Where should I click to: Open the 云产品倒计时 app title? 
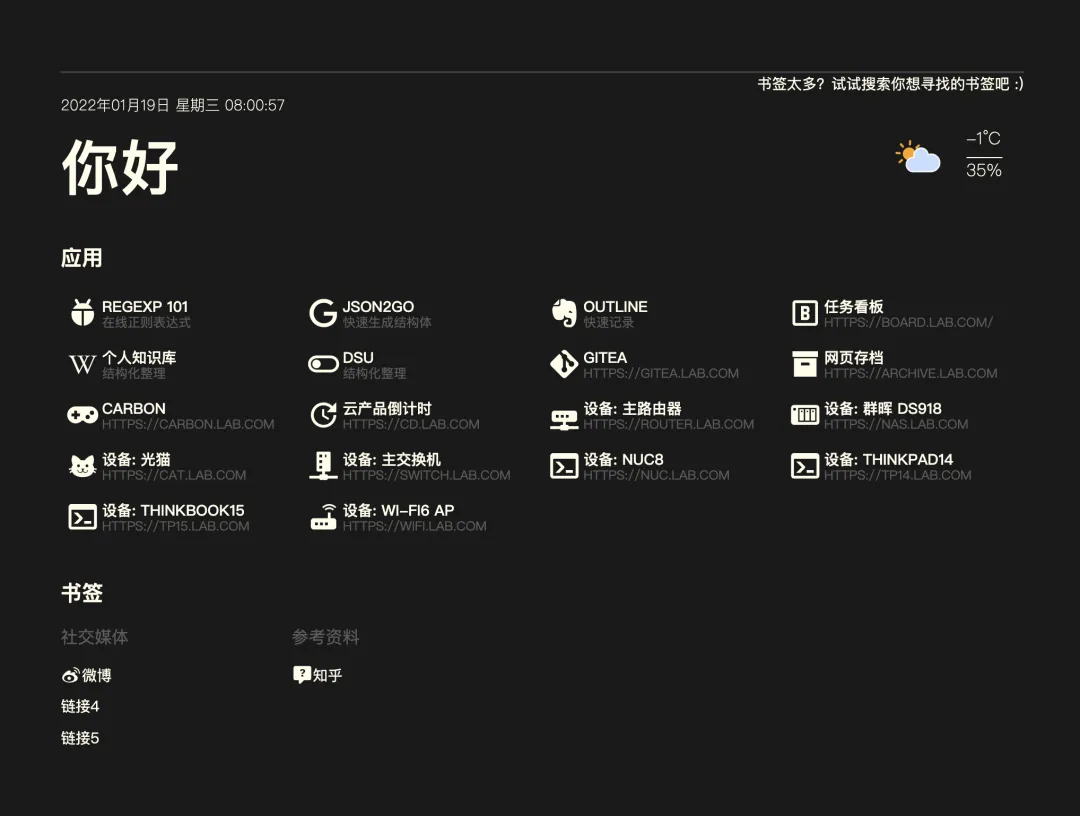pos(387,408)
